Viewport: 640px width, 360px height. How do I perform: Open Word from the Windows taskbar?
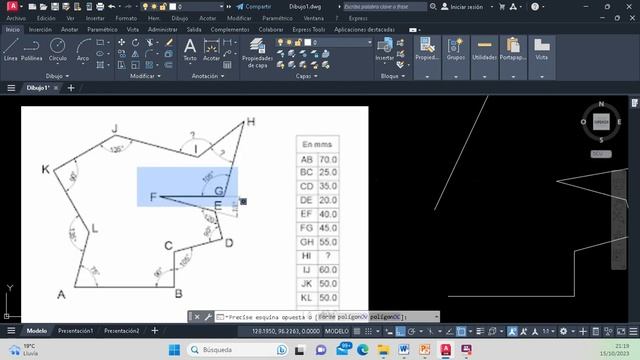click(x=404, y=350)
